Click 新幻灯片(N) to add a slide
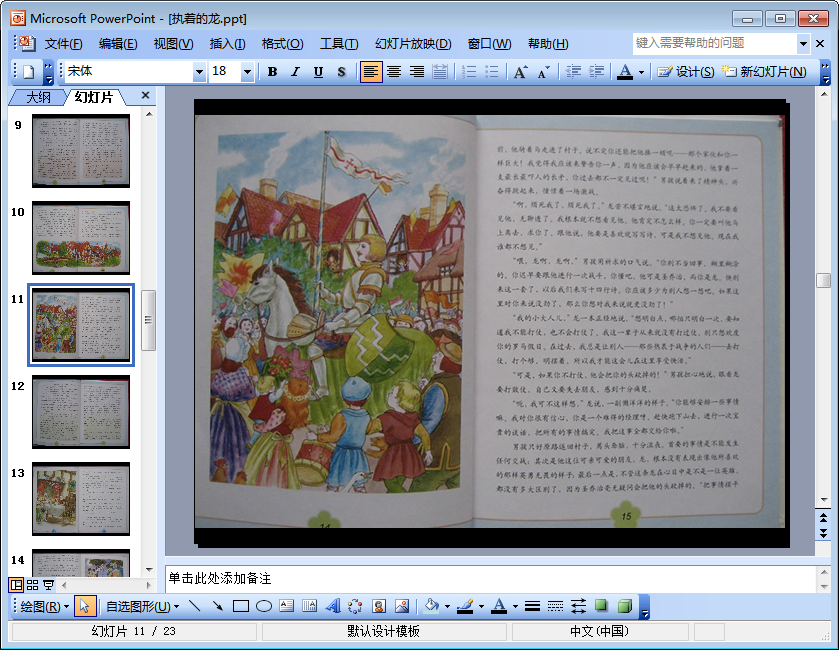The height and width of the screenshot is (650, 839). (x=764, y=72)
